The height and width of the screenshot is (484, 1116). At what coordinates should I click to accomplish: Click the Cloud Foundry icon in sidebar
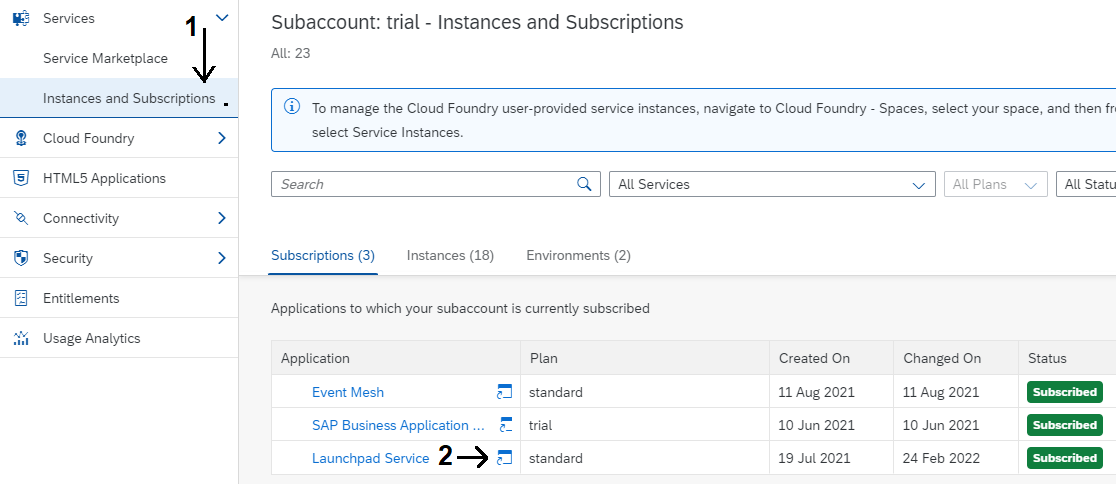[21, 138]
